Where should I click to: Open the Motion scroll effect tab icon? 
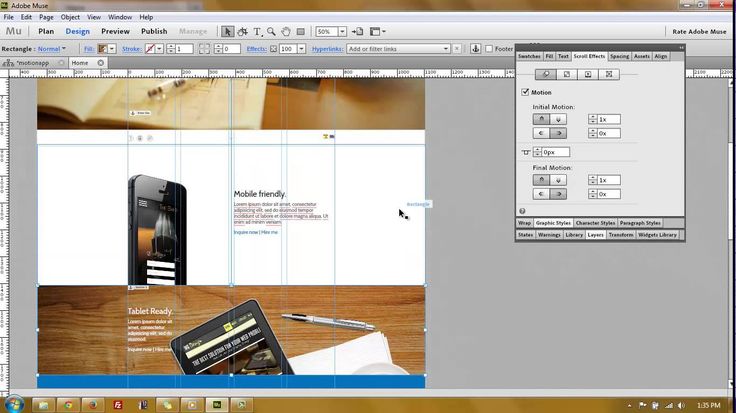(546, 74)
